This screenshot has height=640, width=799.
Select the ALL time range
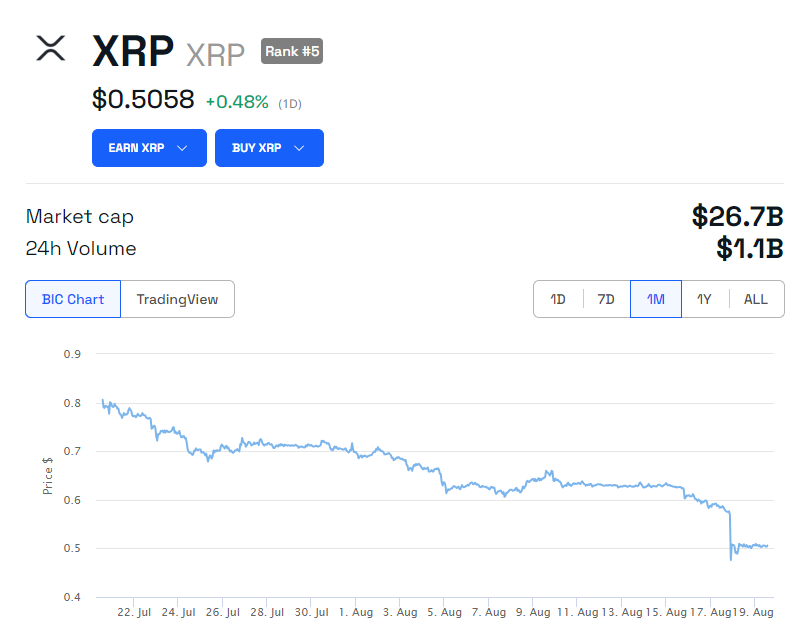coord(756,299)
